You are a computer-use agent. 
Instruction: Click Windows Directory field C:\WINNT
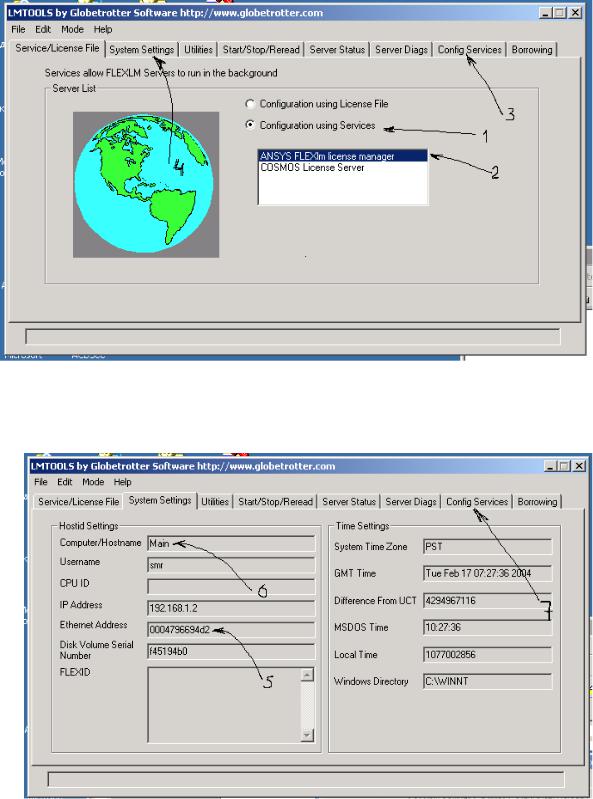pyautogui.click(x=488, y=681)
